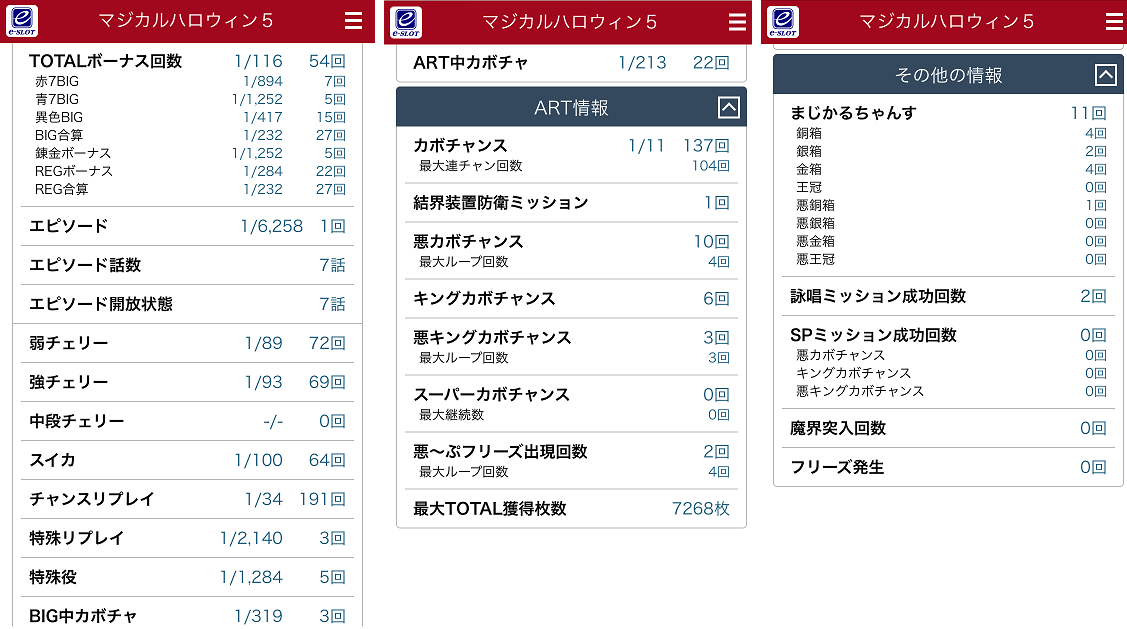Select 最大連チャン回数 104回 line
The height and width of the screenshot is (629, 1127).
pos(571,166)
